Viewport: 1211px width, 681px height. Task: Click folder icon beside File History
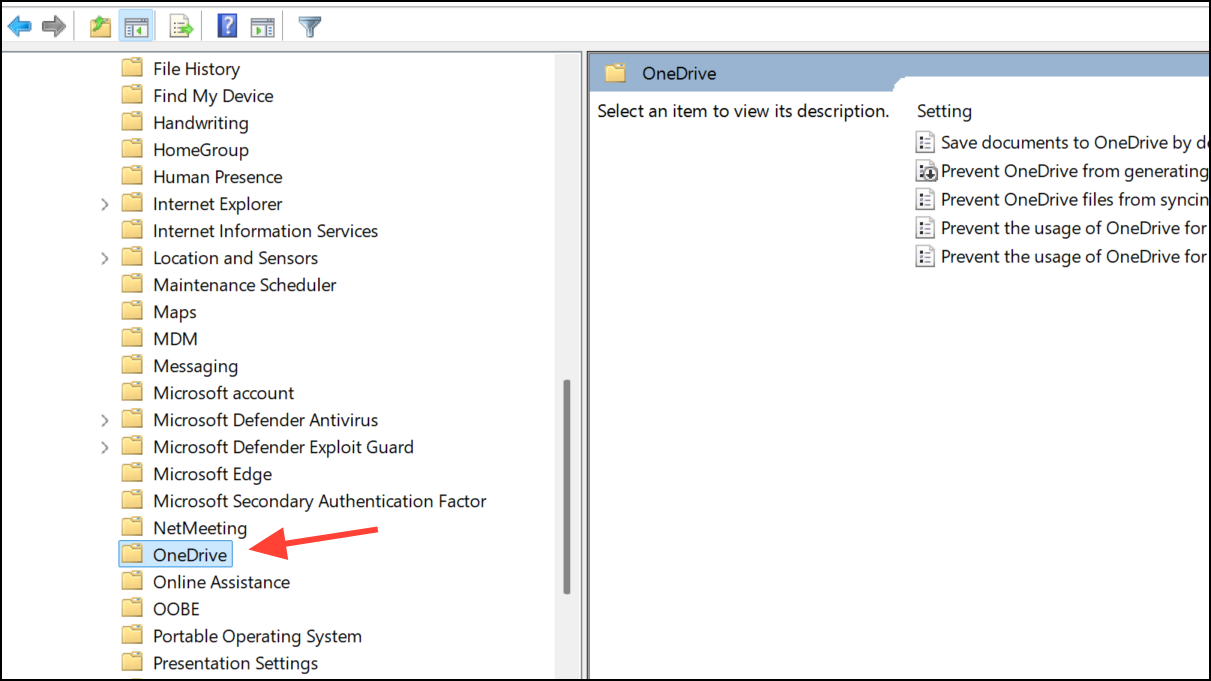coord(132,68)
